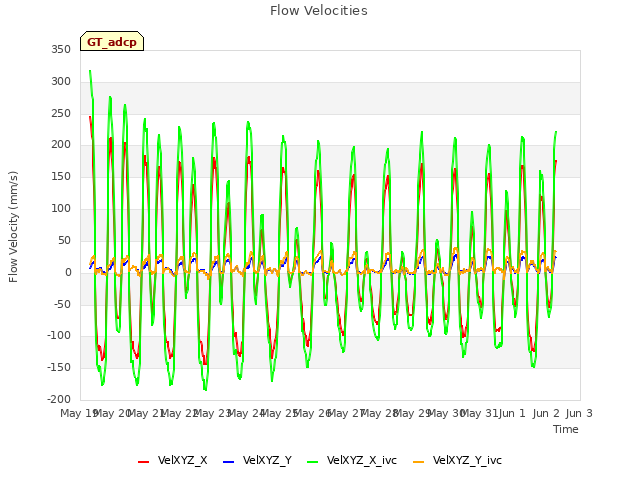Click the -100 y-axis tick label
This screenshot has width=640, height=480.
(x=59, y=336)
